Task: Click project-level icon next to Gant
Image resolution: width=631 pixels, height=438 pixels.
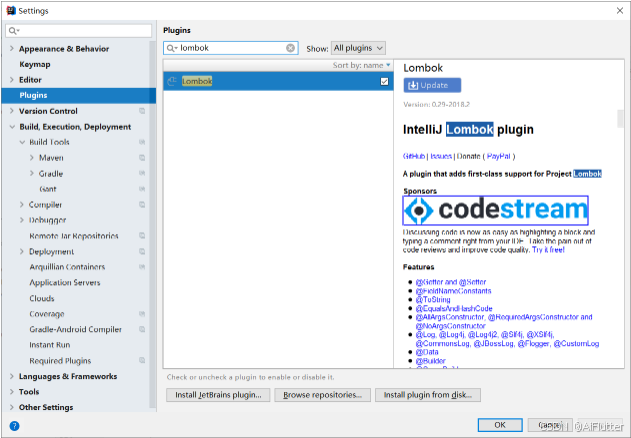Action: click(142, 189)
